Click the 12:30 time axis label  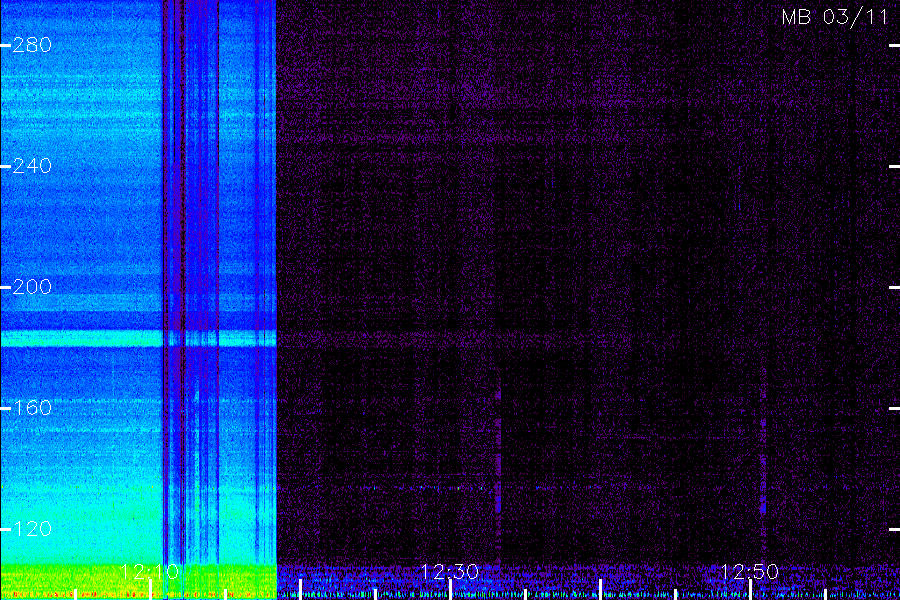click(449, 571)
